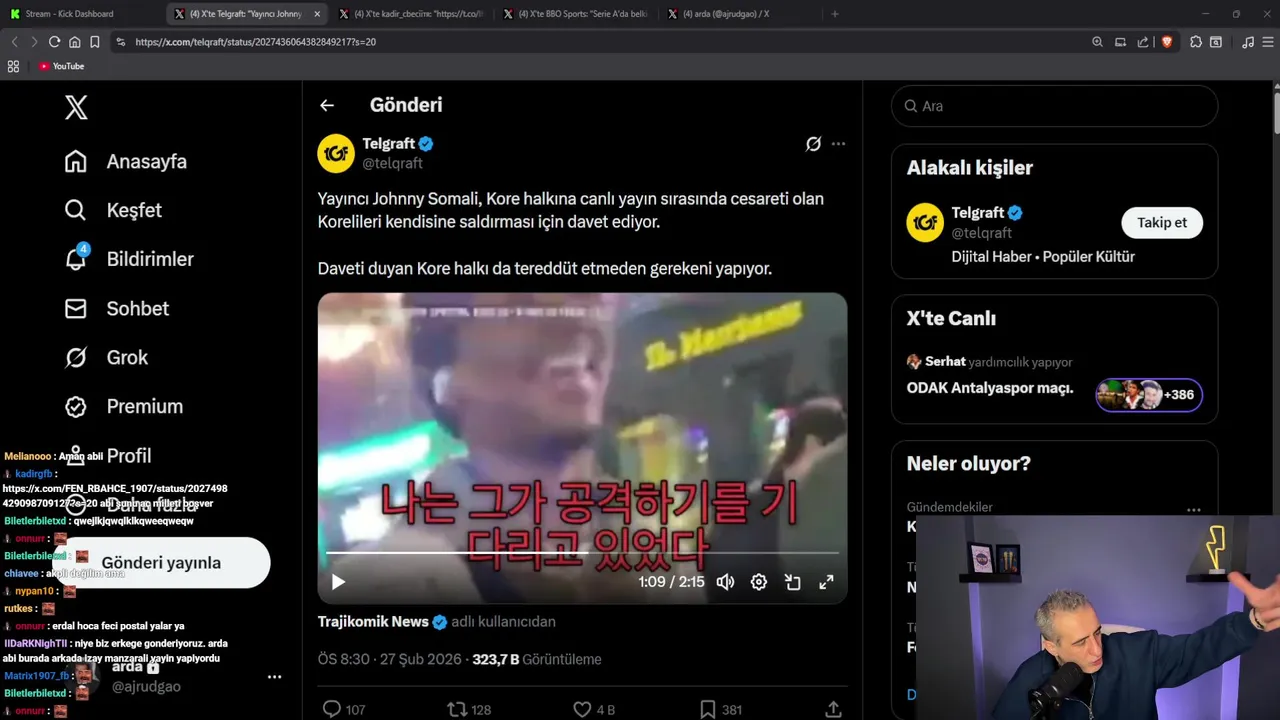Click the zoom magnifier in the address bar
The image size is (1280, 720).
click(1097, 42)
